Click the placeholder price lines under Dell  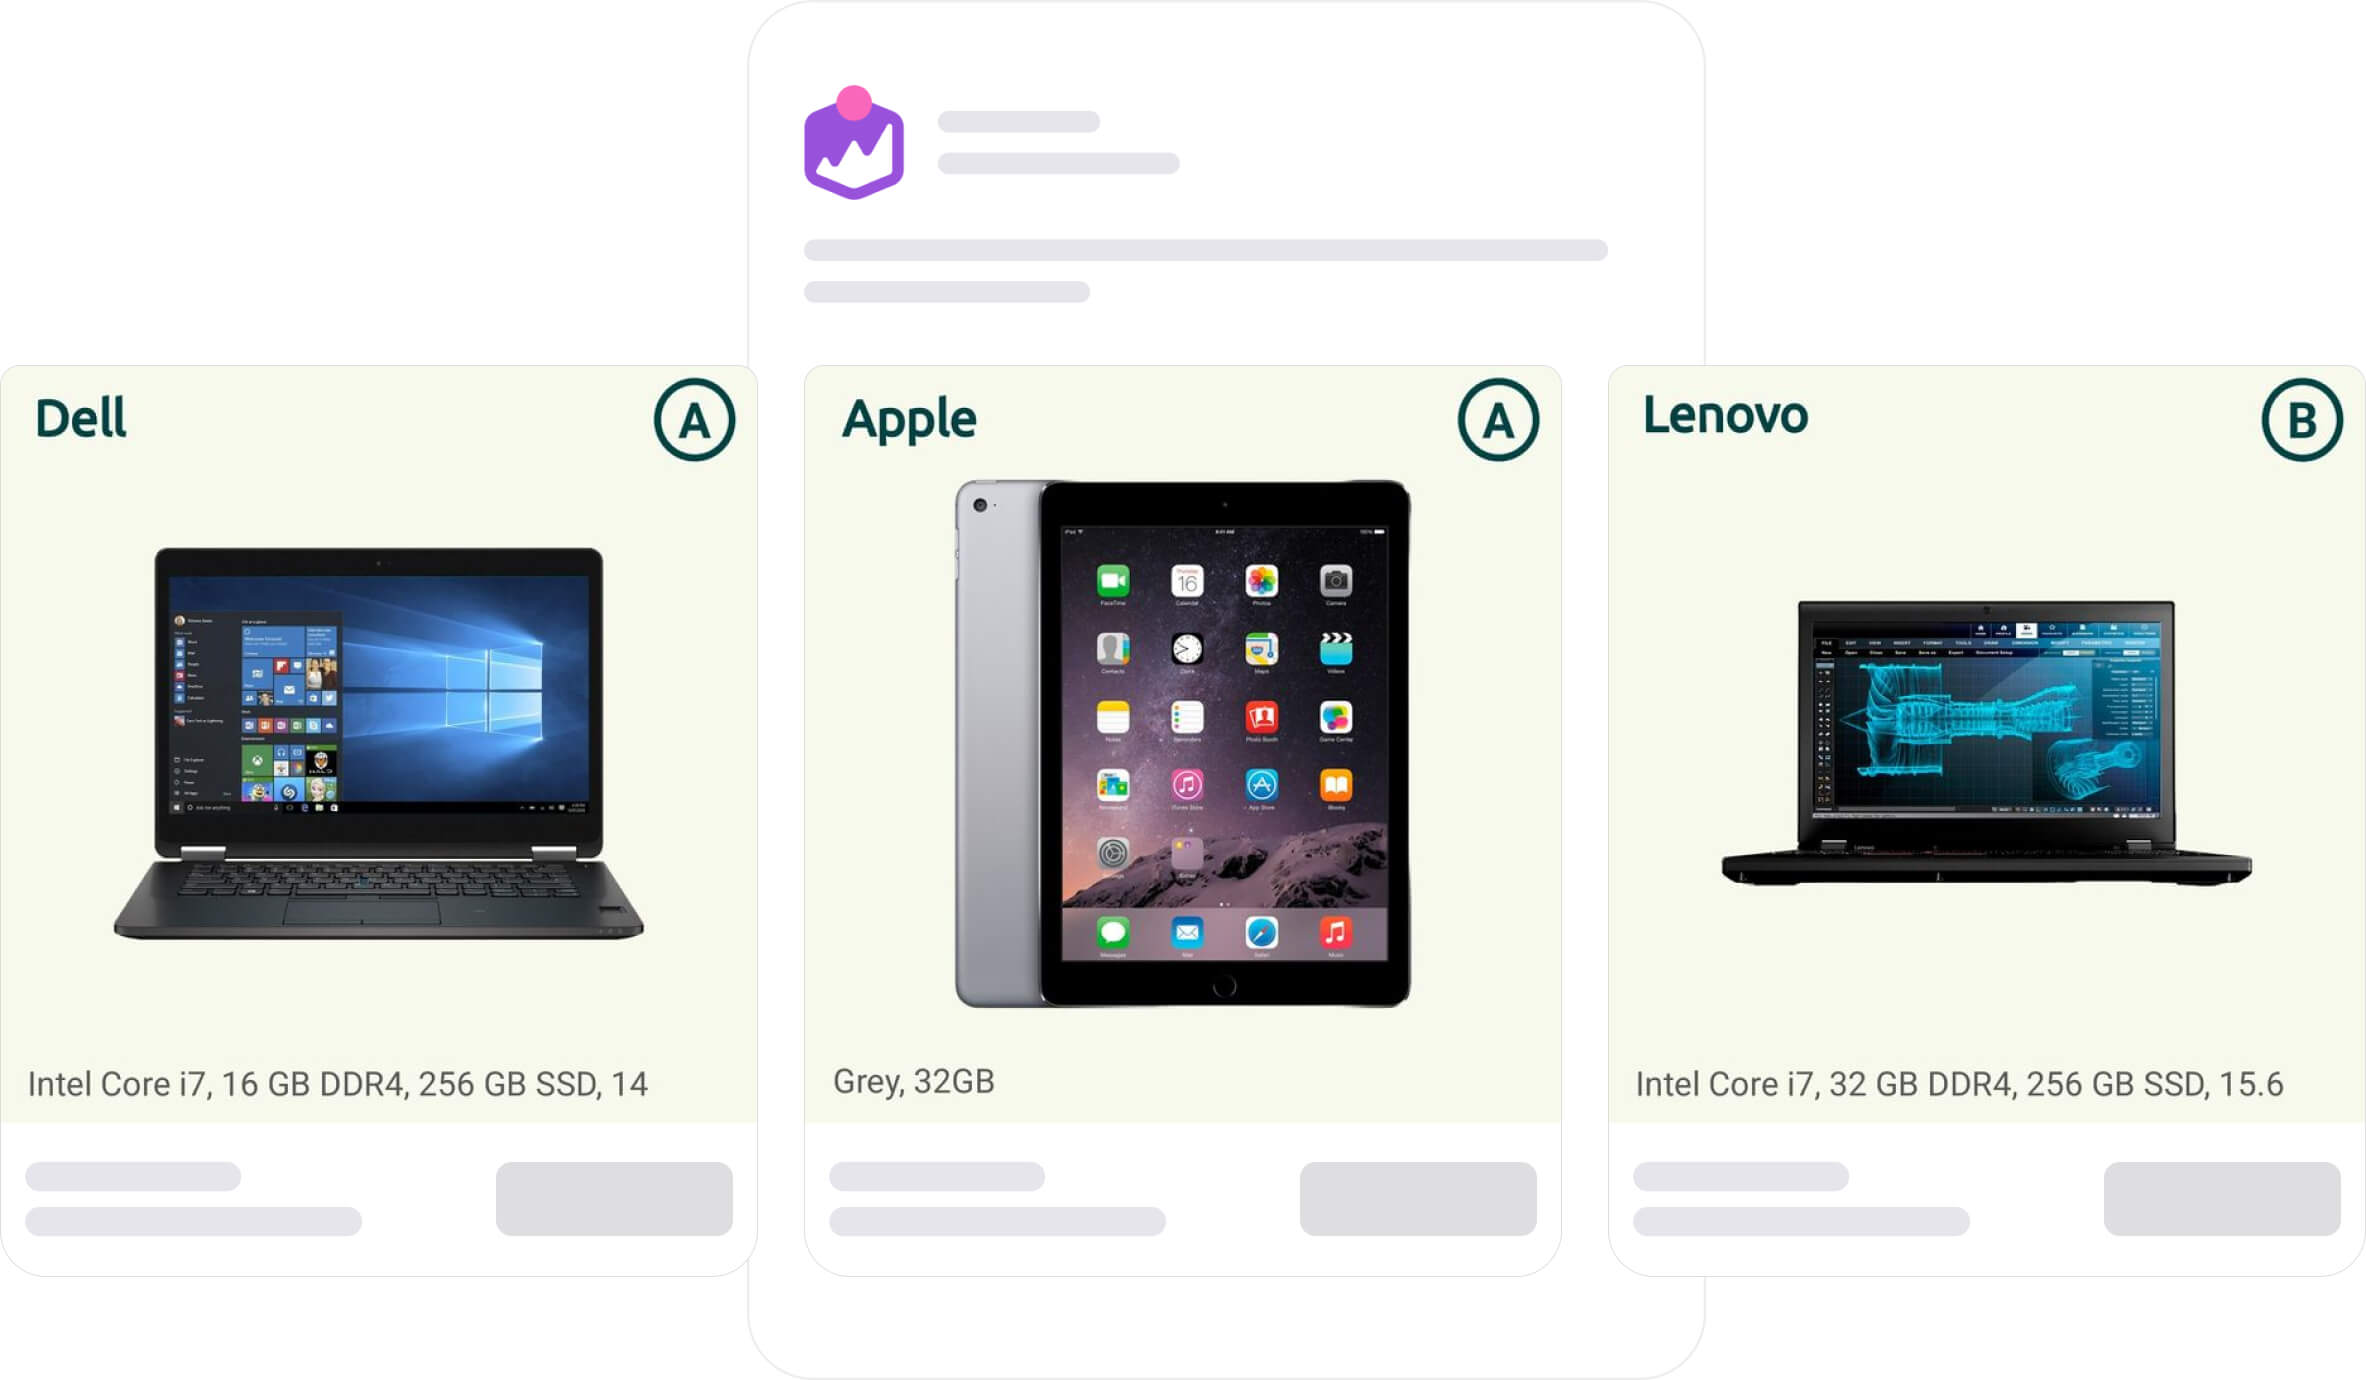click(x=193, y=1198)
